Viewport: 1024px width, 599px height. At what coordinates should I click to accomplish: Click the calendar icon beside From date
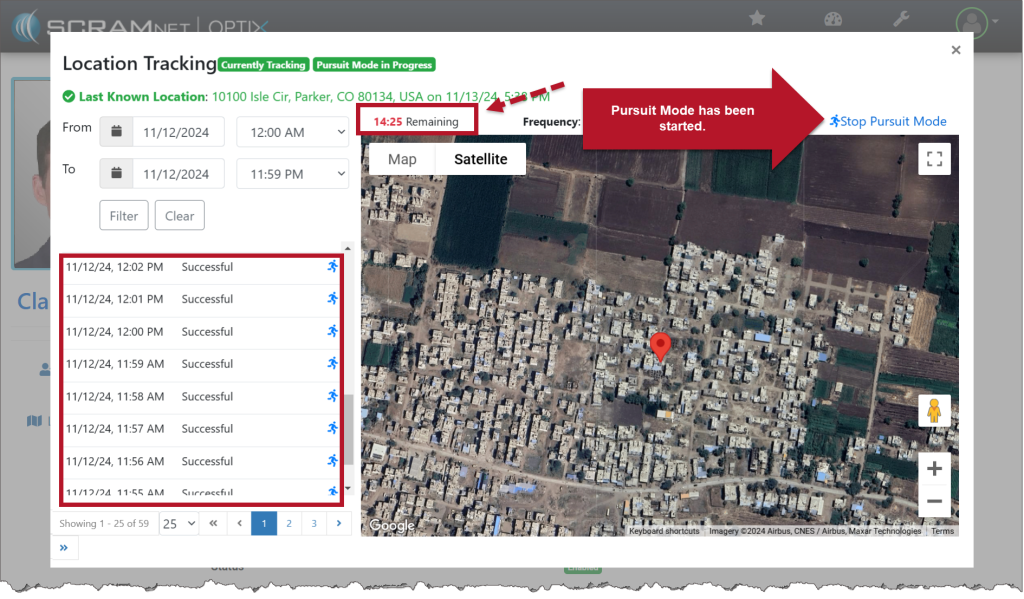coord(116,131)
